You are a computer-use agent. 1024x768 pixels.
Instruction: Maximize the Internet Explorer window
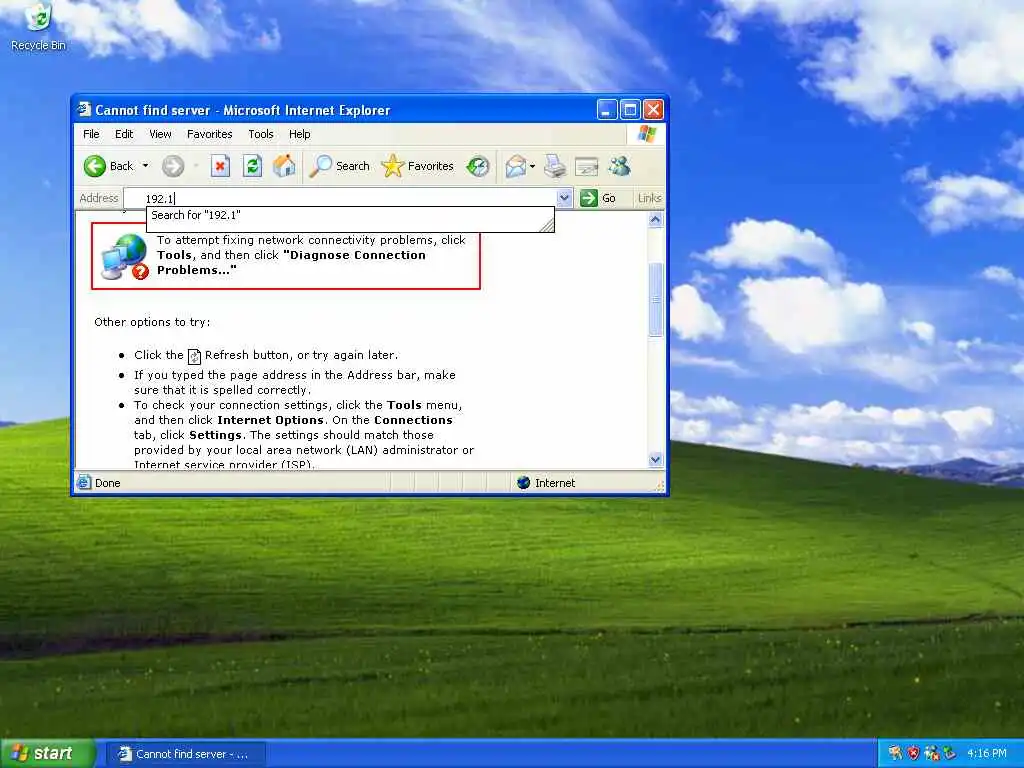coord(630,110)
